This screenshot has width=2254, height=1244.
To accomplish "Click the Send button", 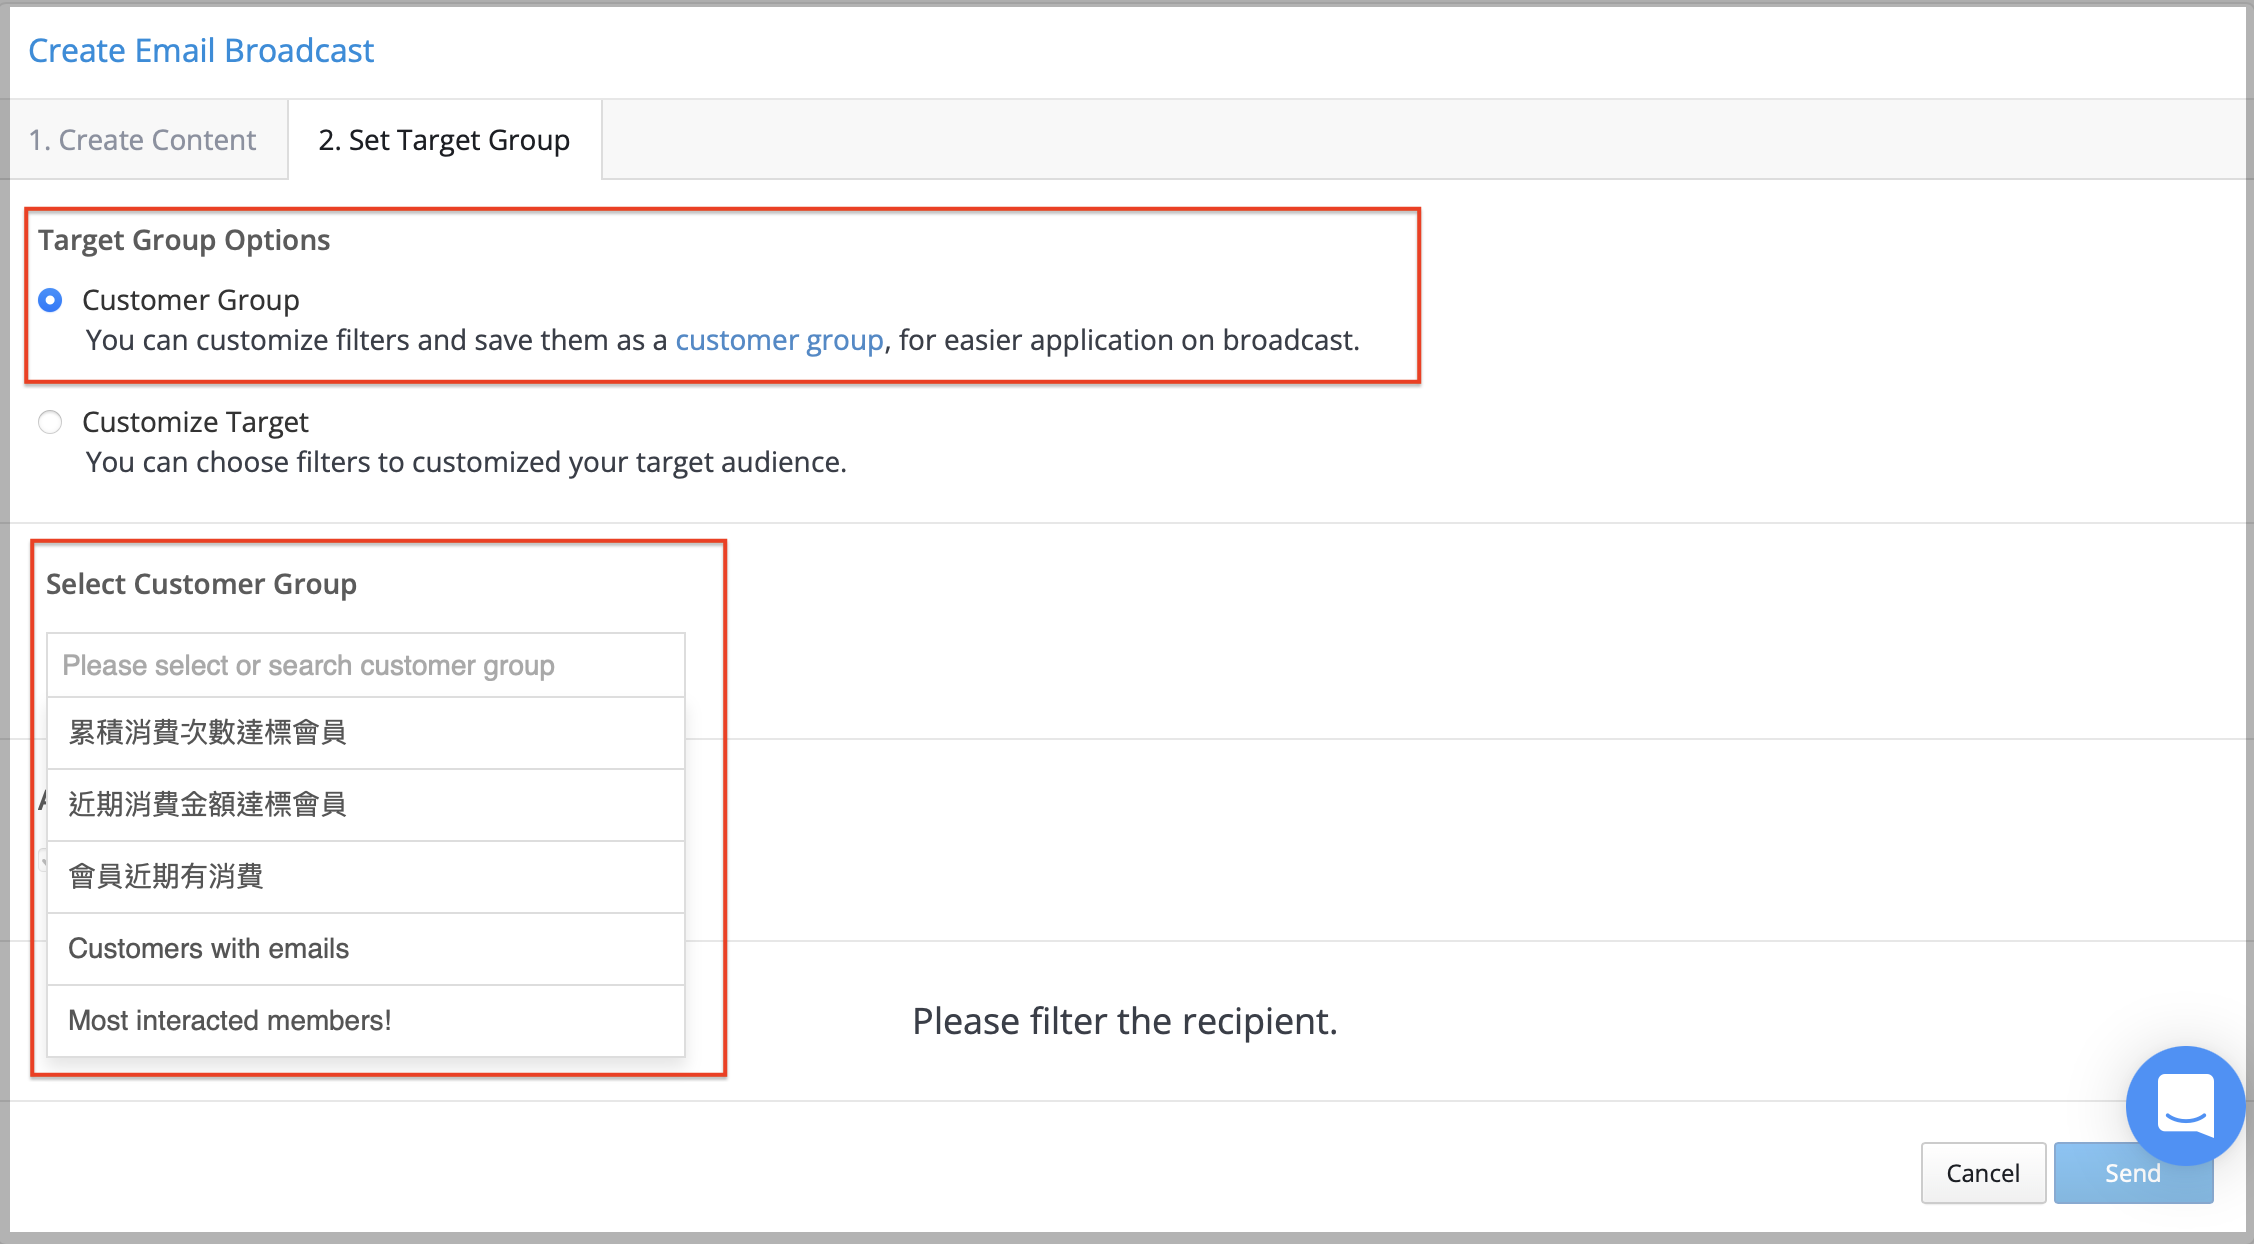I will click(2133, 1173).
